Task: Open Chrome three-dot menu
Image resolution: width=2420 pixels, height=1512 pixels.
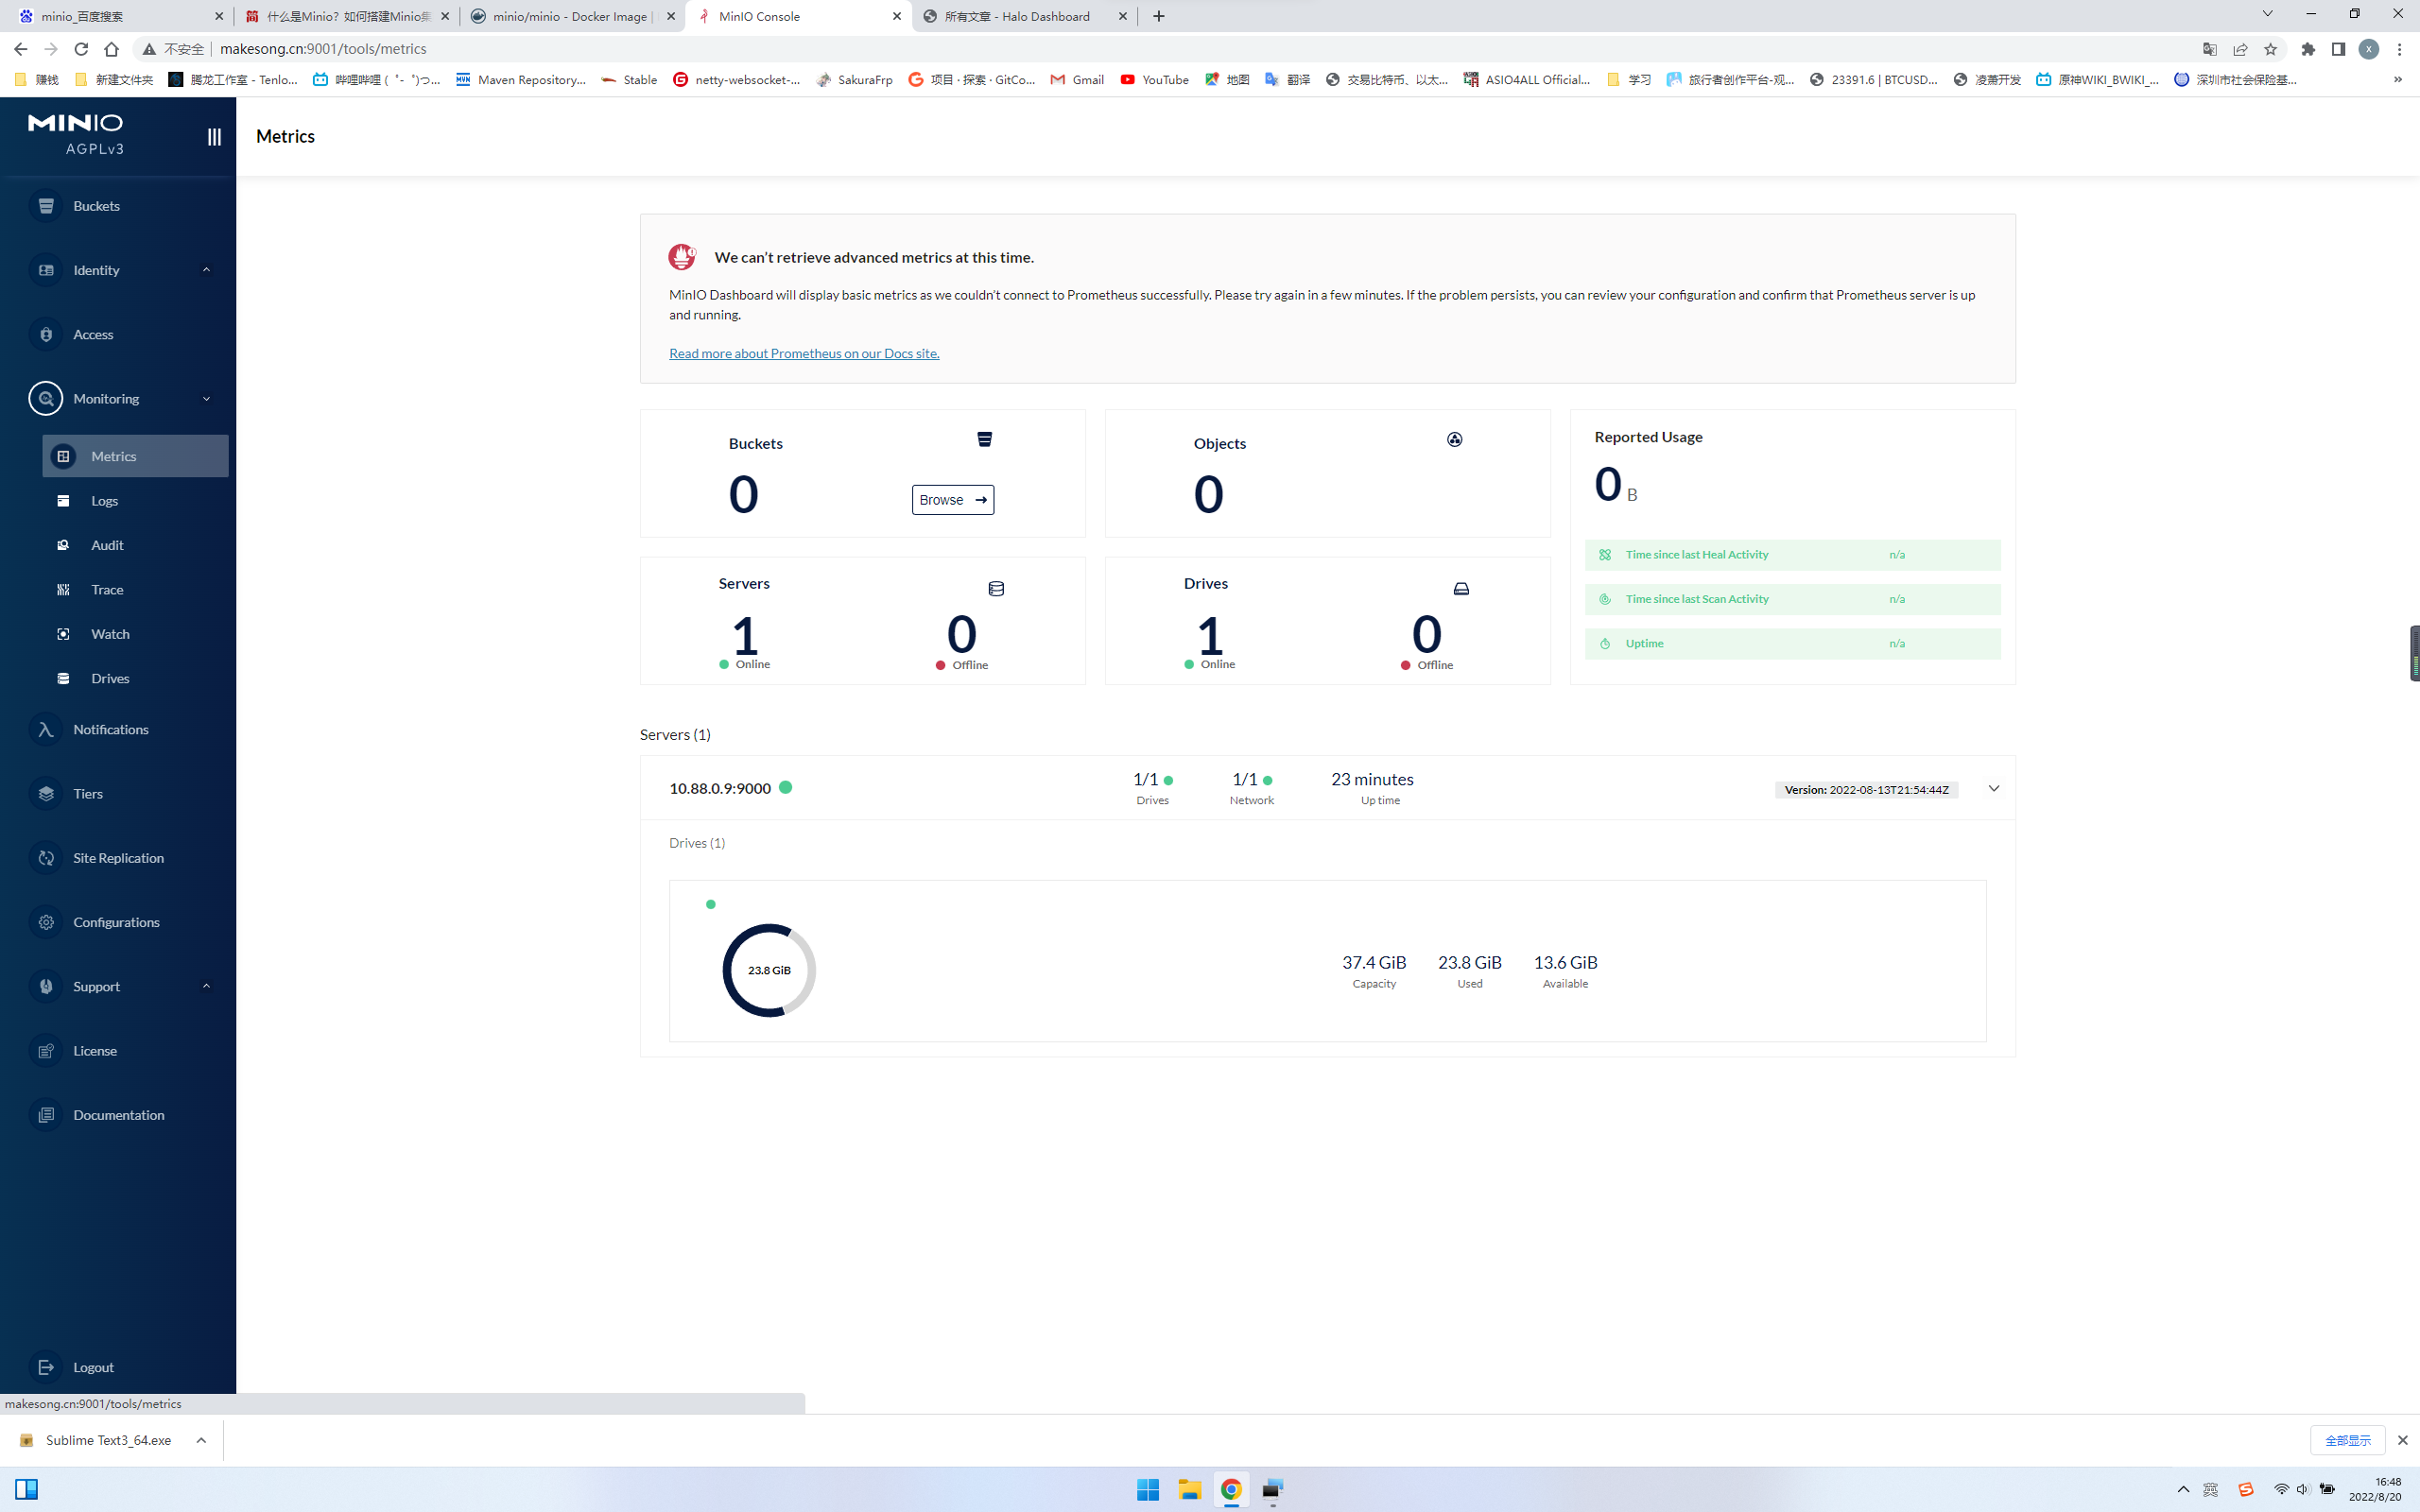Action: pos(2399,49)
